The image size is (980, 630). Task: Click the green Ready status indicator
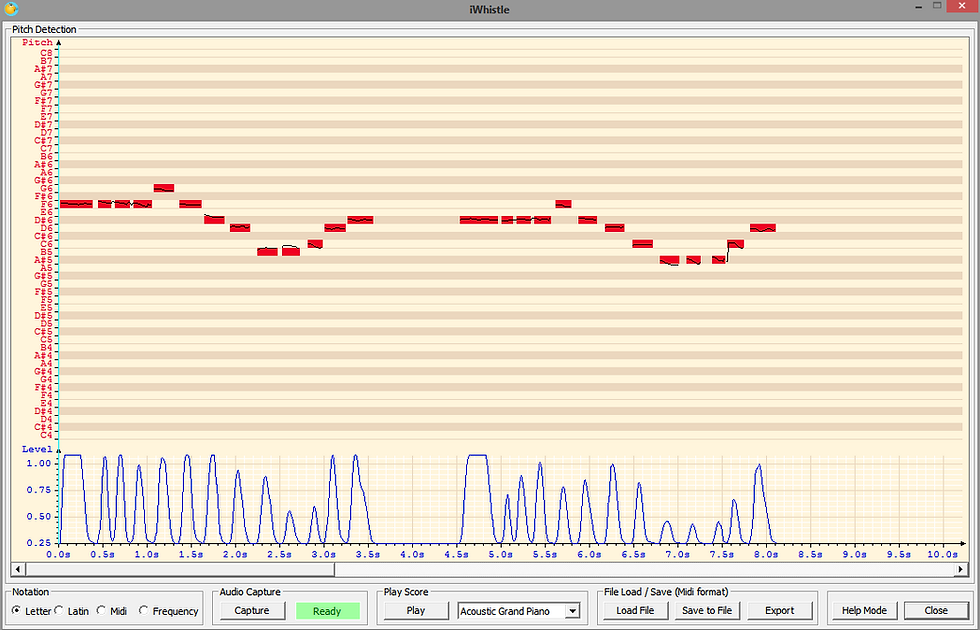click(x=328, y=611)
